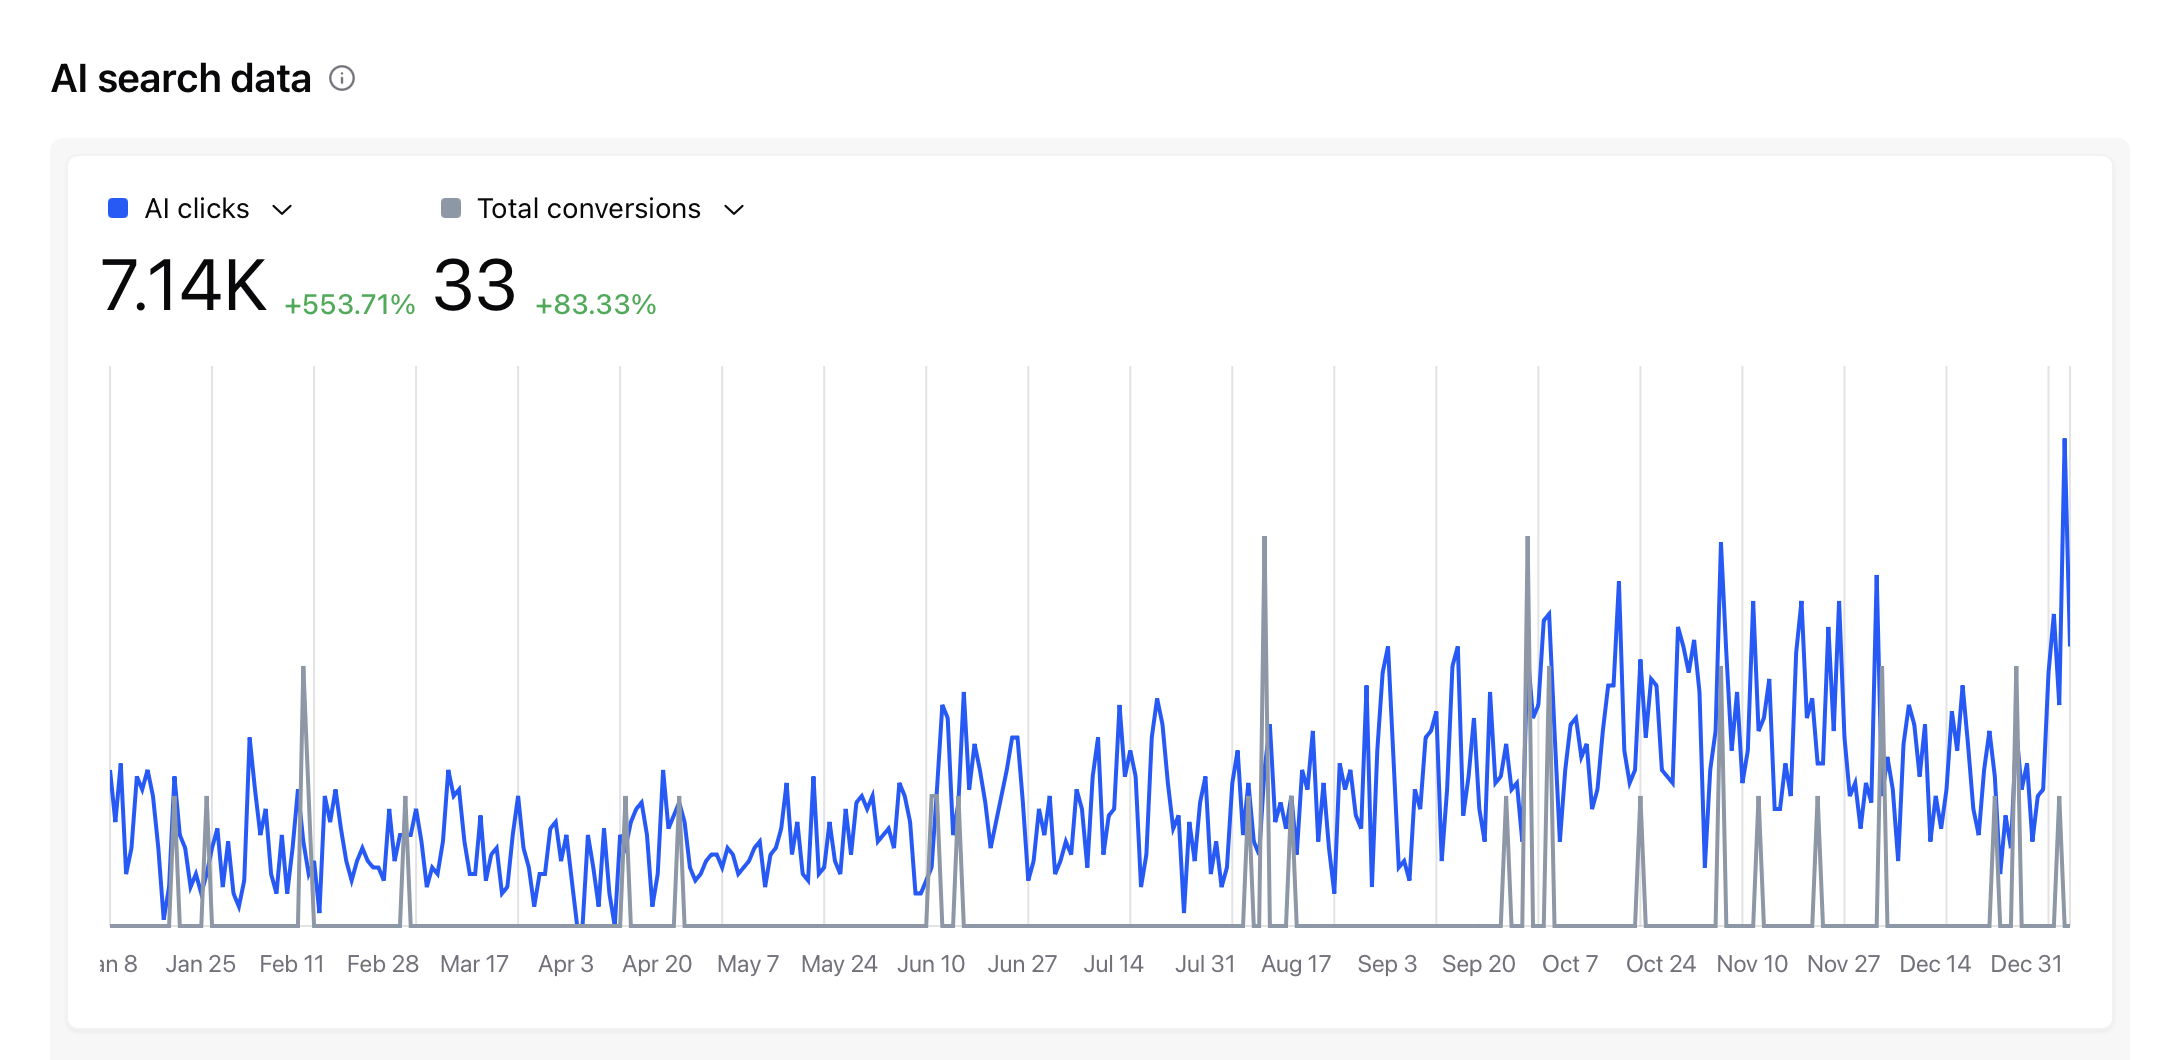Click the May 7 axis label

(748, 964)
